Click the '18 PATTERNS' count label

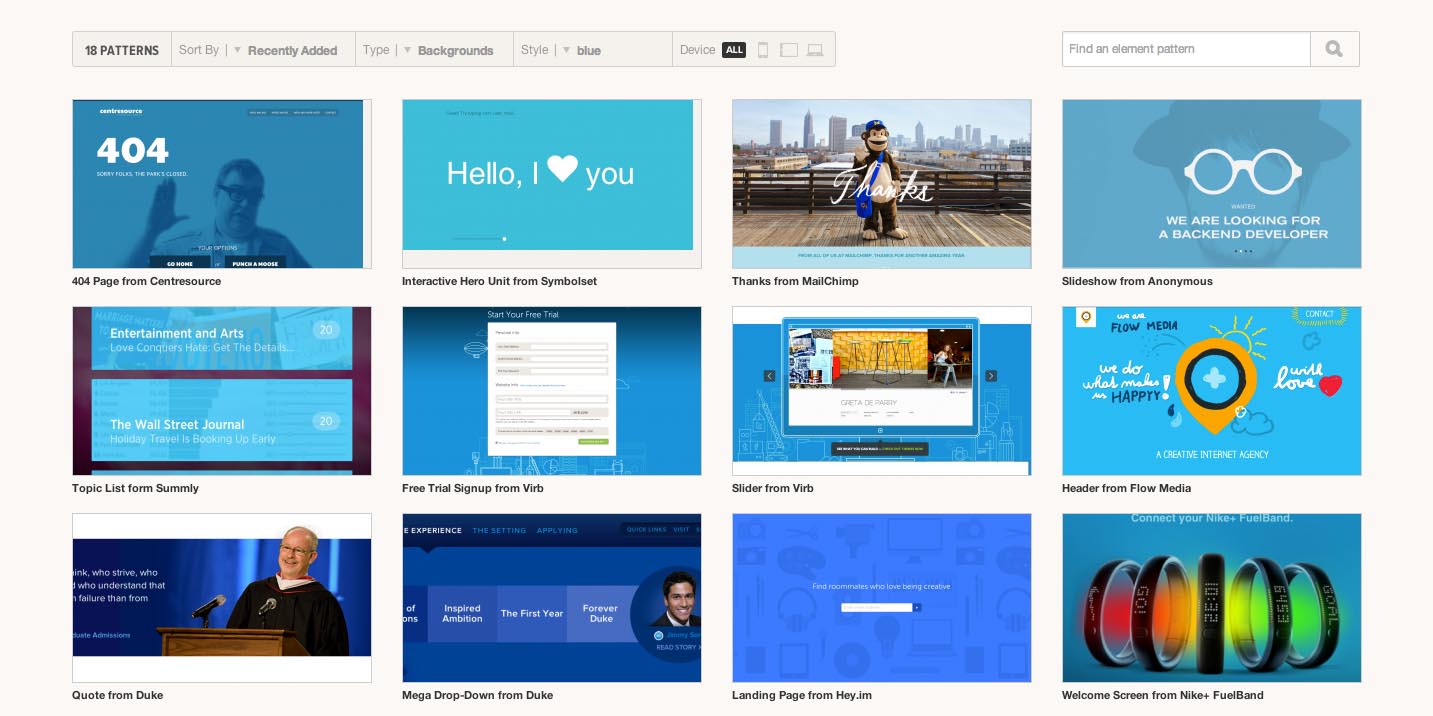[122, 50]
